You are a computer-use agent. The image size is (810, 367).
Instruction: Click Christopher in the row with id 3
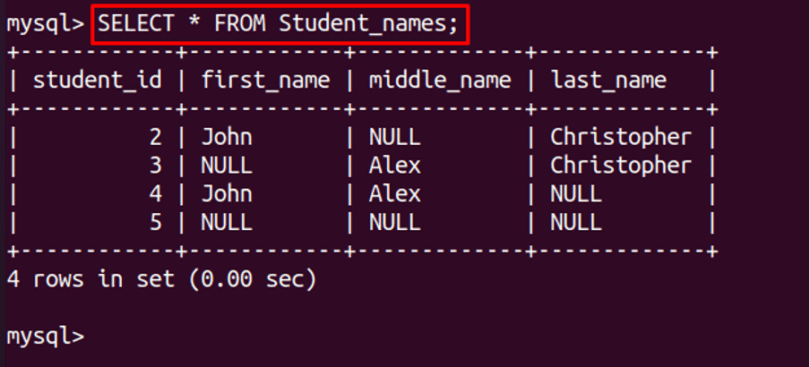620,165
